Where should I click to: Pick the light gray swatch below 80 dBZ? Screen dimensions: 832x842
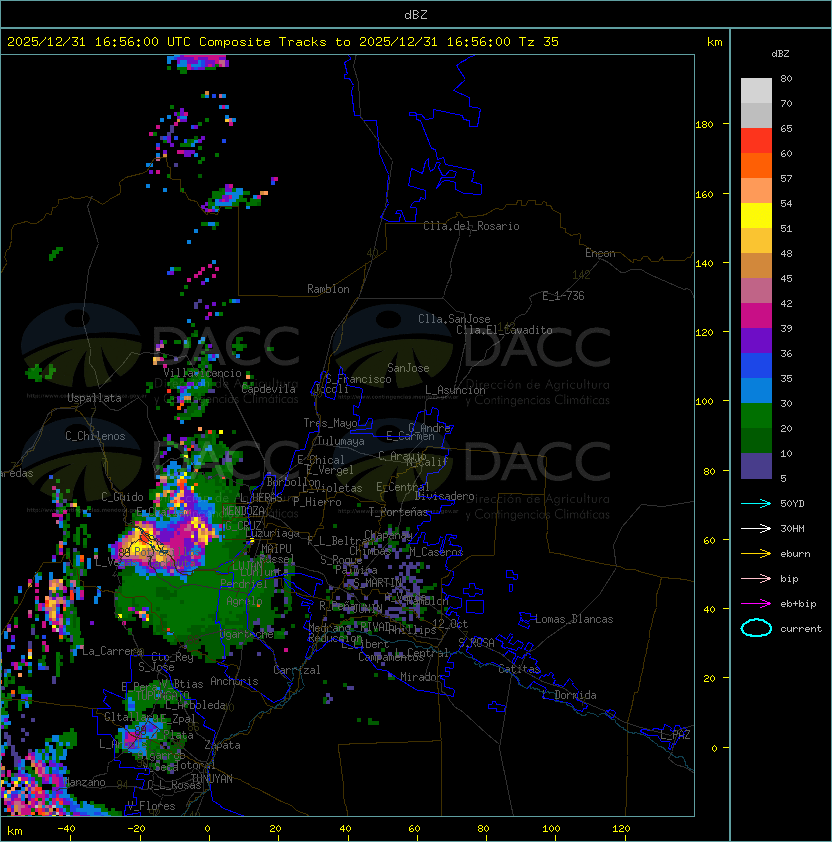756,91
